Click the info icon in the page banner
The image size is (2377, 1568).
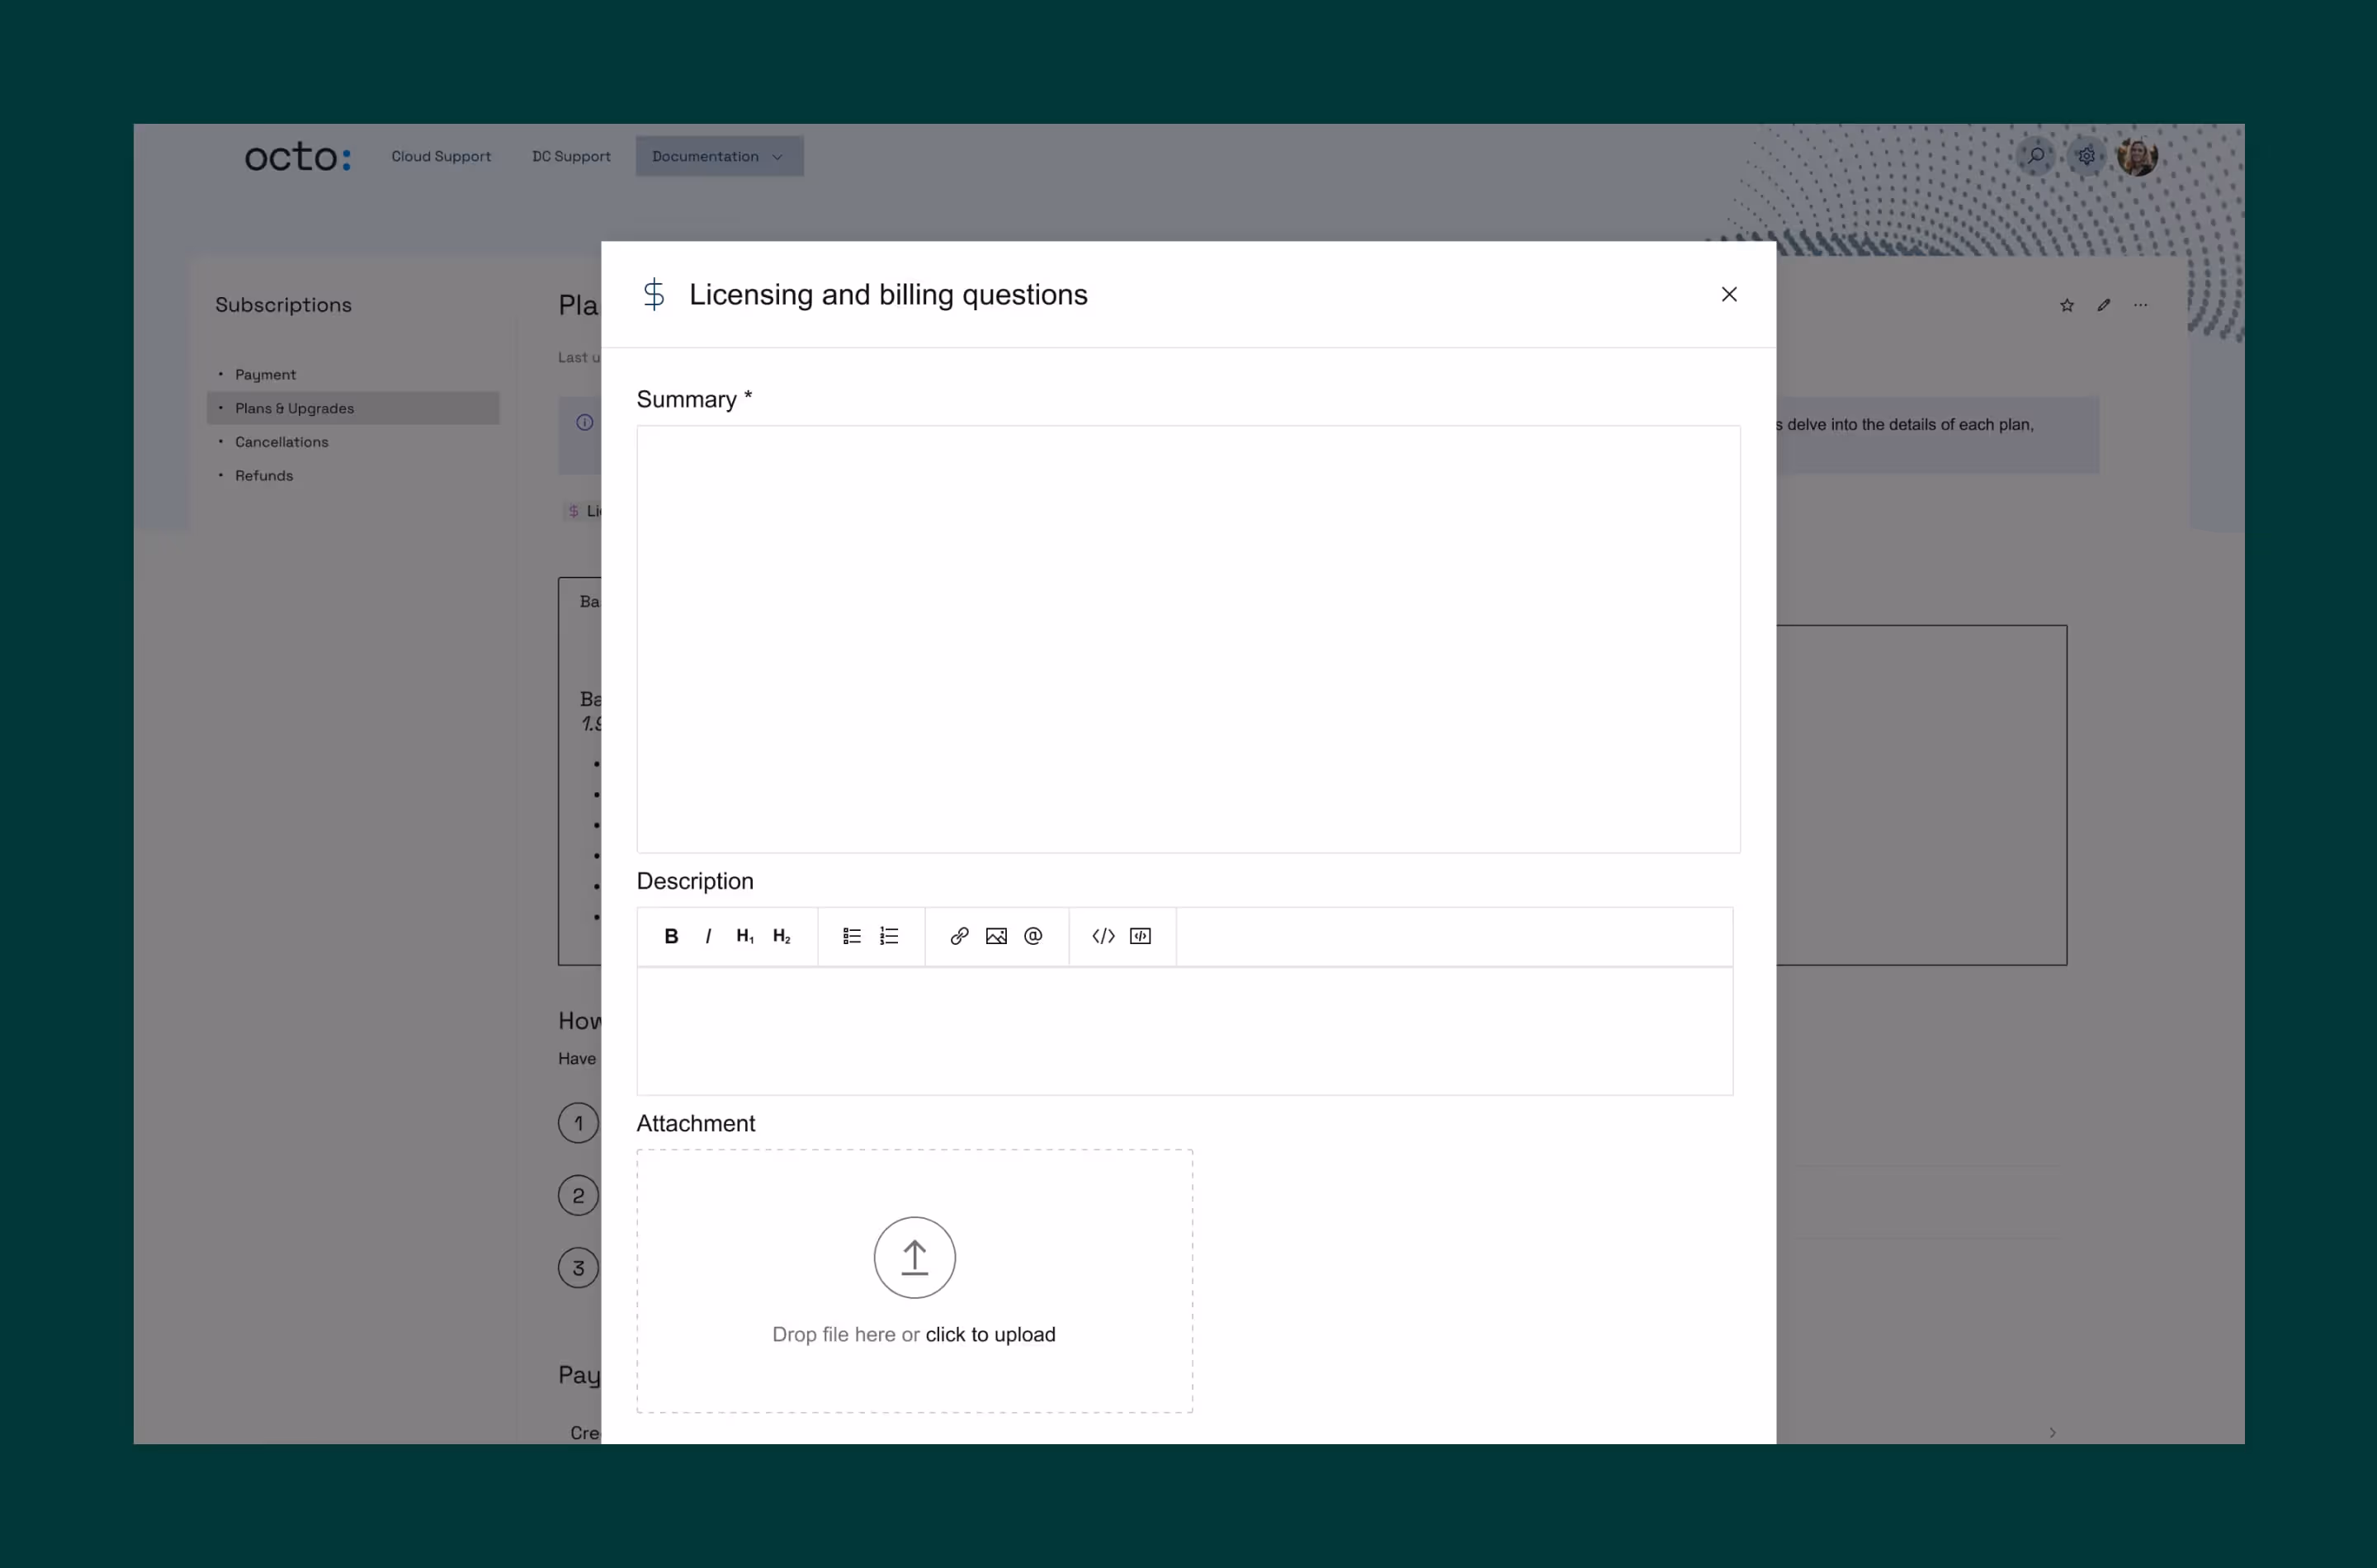[585, 422]
